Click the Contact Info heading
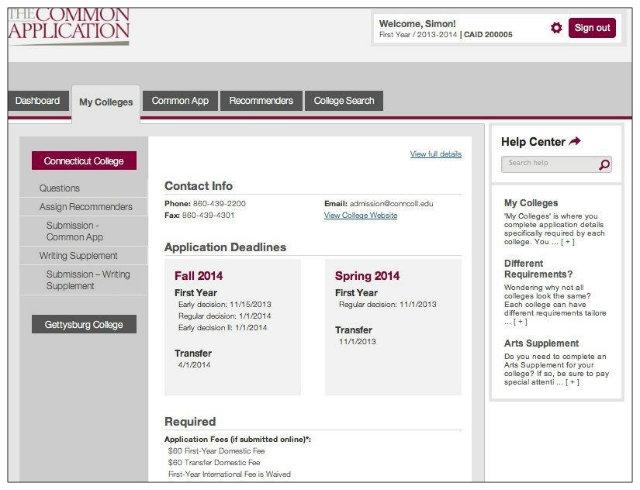This screenshot has height=490, width=640. (198, 186)
